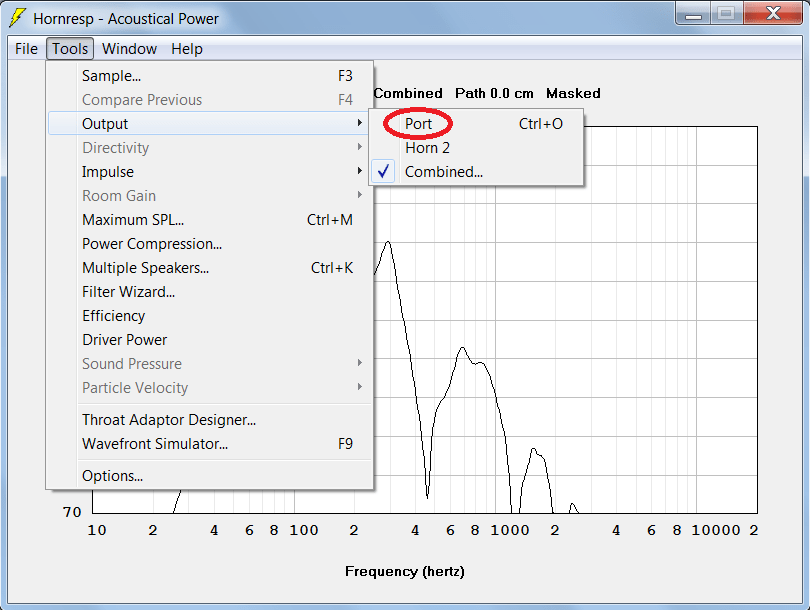Open the Help menu
This screenshot has height=610, width=810.
click(186, 49)
